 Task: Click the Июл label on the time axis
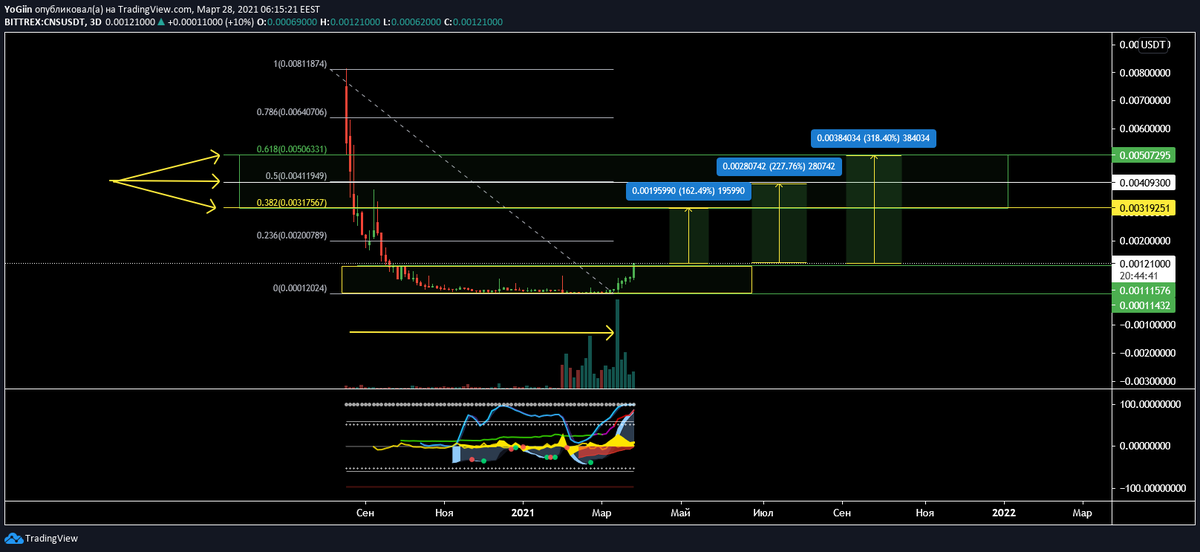(763, 511)
